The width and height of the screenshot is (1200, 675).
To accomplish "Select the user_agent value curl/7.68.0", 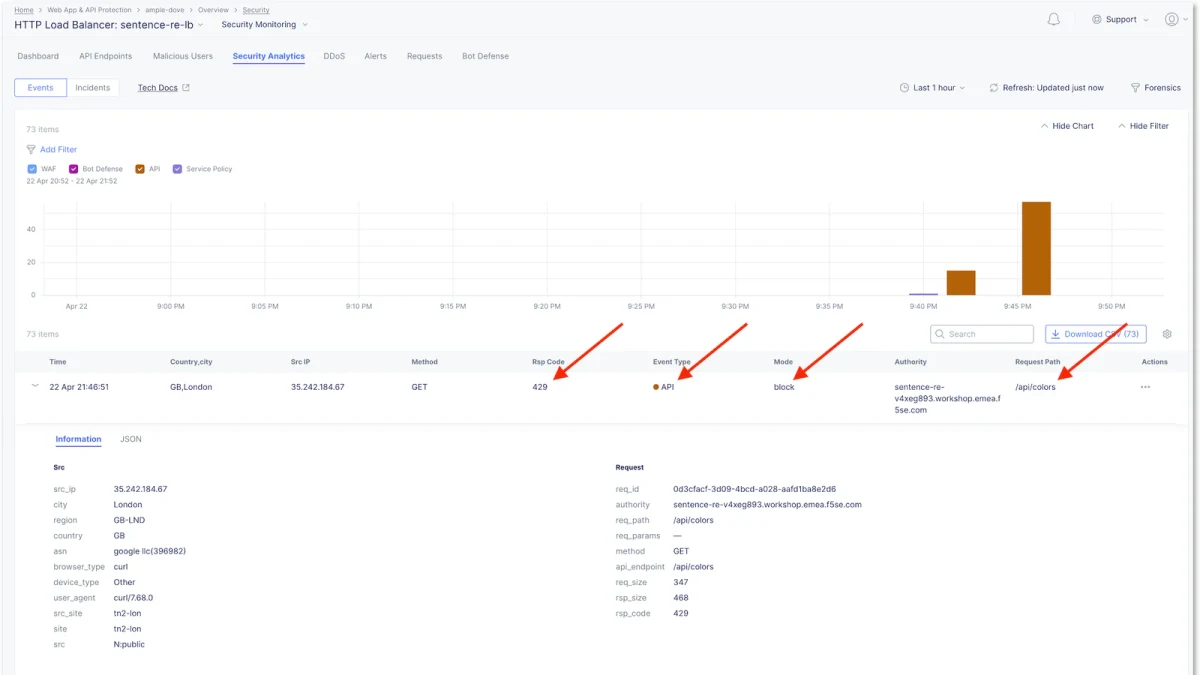I will pyautogui.click(x=133, y=598).
